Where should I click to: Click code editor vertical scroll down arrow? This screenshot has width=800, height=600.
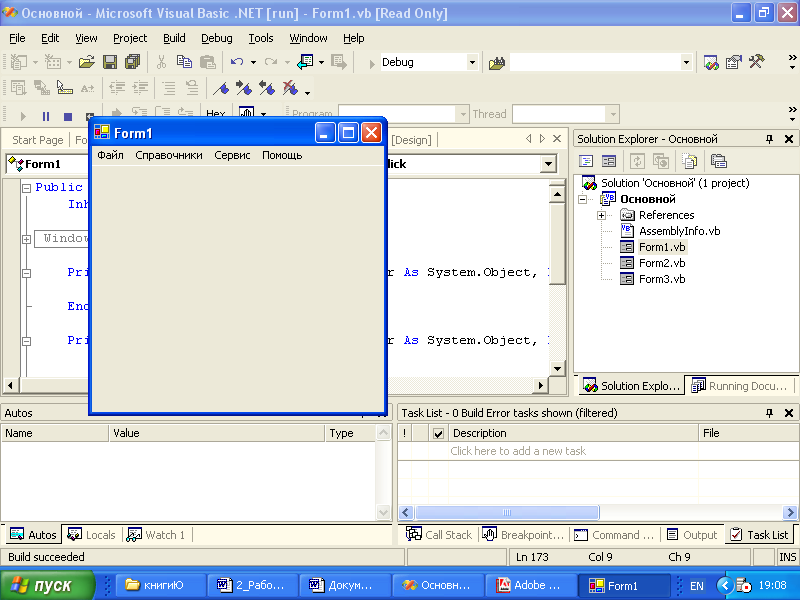(557, 368)
